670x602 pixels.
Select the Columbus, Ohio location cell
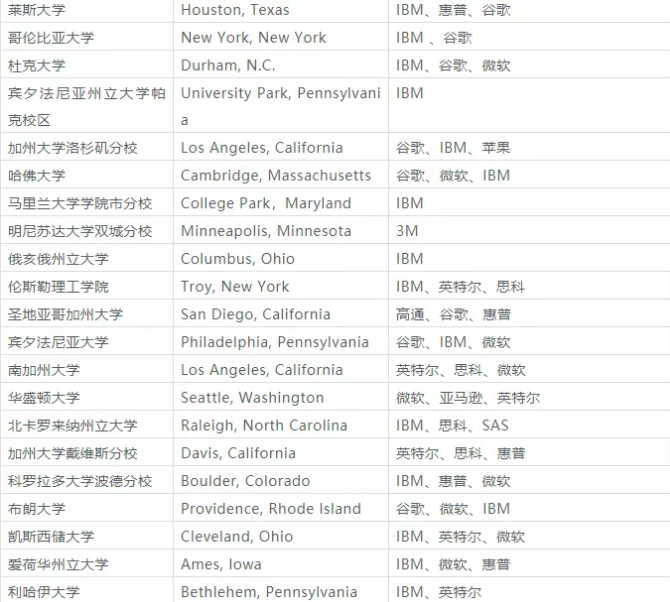coord(238,259)
